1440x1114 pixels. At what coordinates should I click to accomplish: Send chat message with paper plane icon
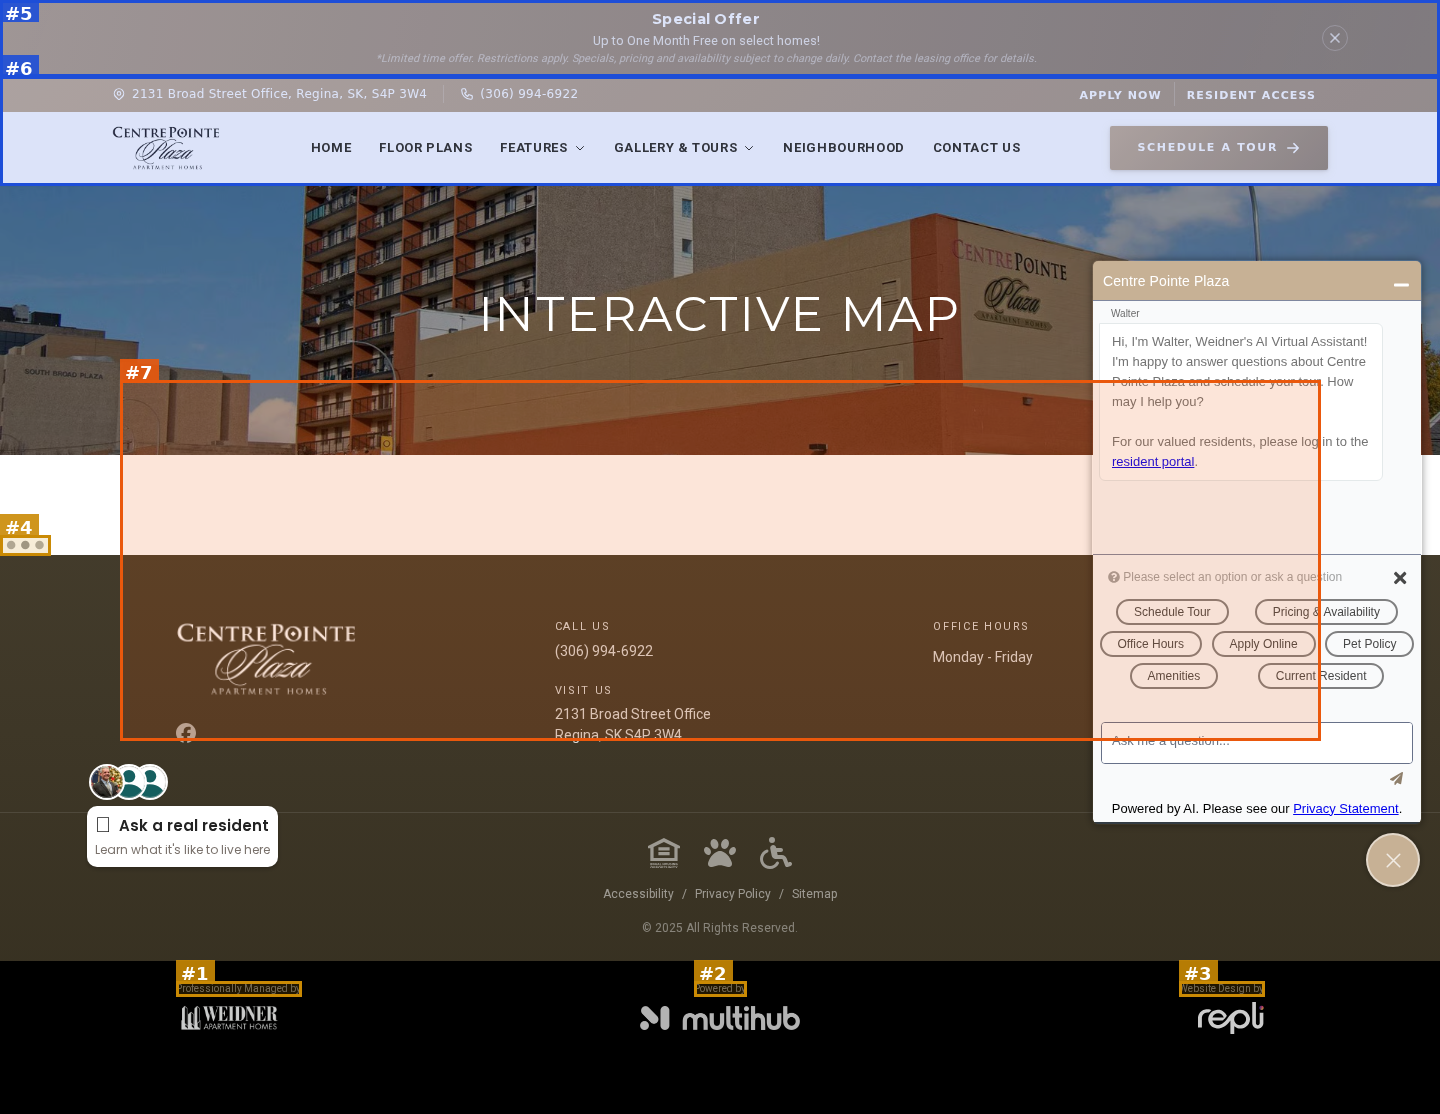tap(1396, 779)
